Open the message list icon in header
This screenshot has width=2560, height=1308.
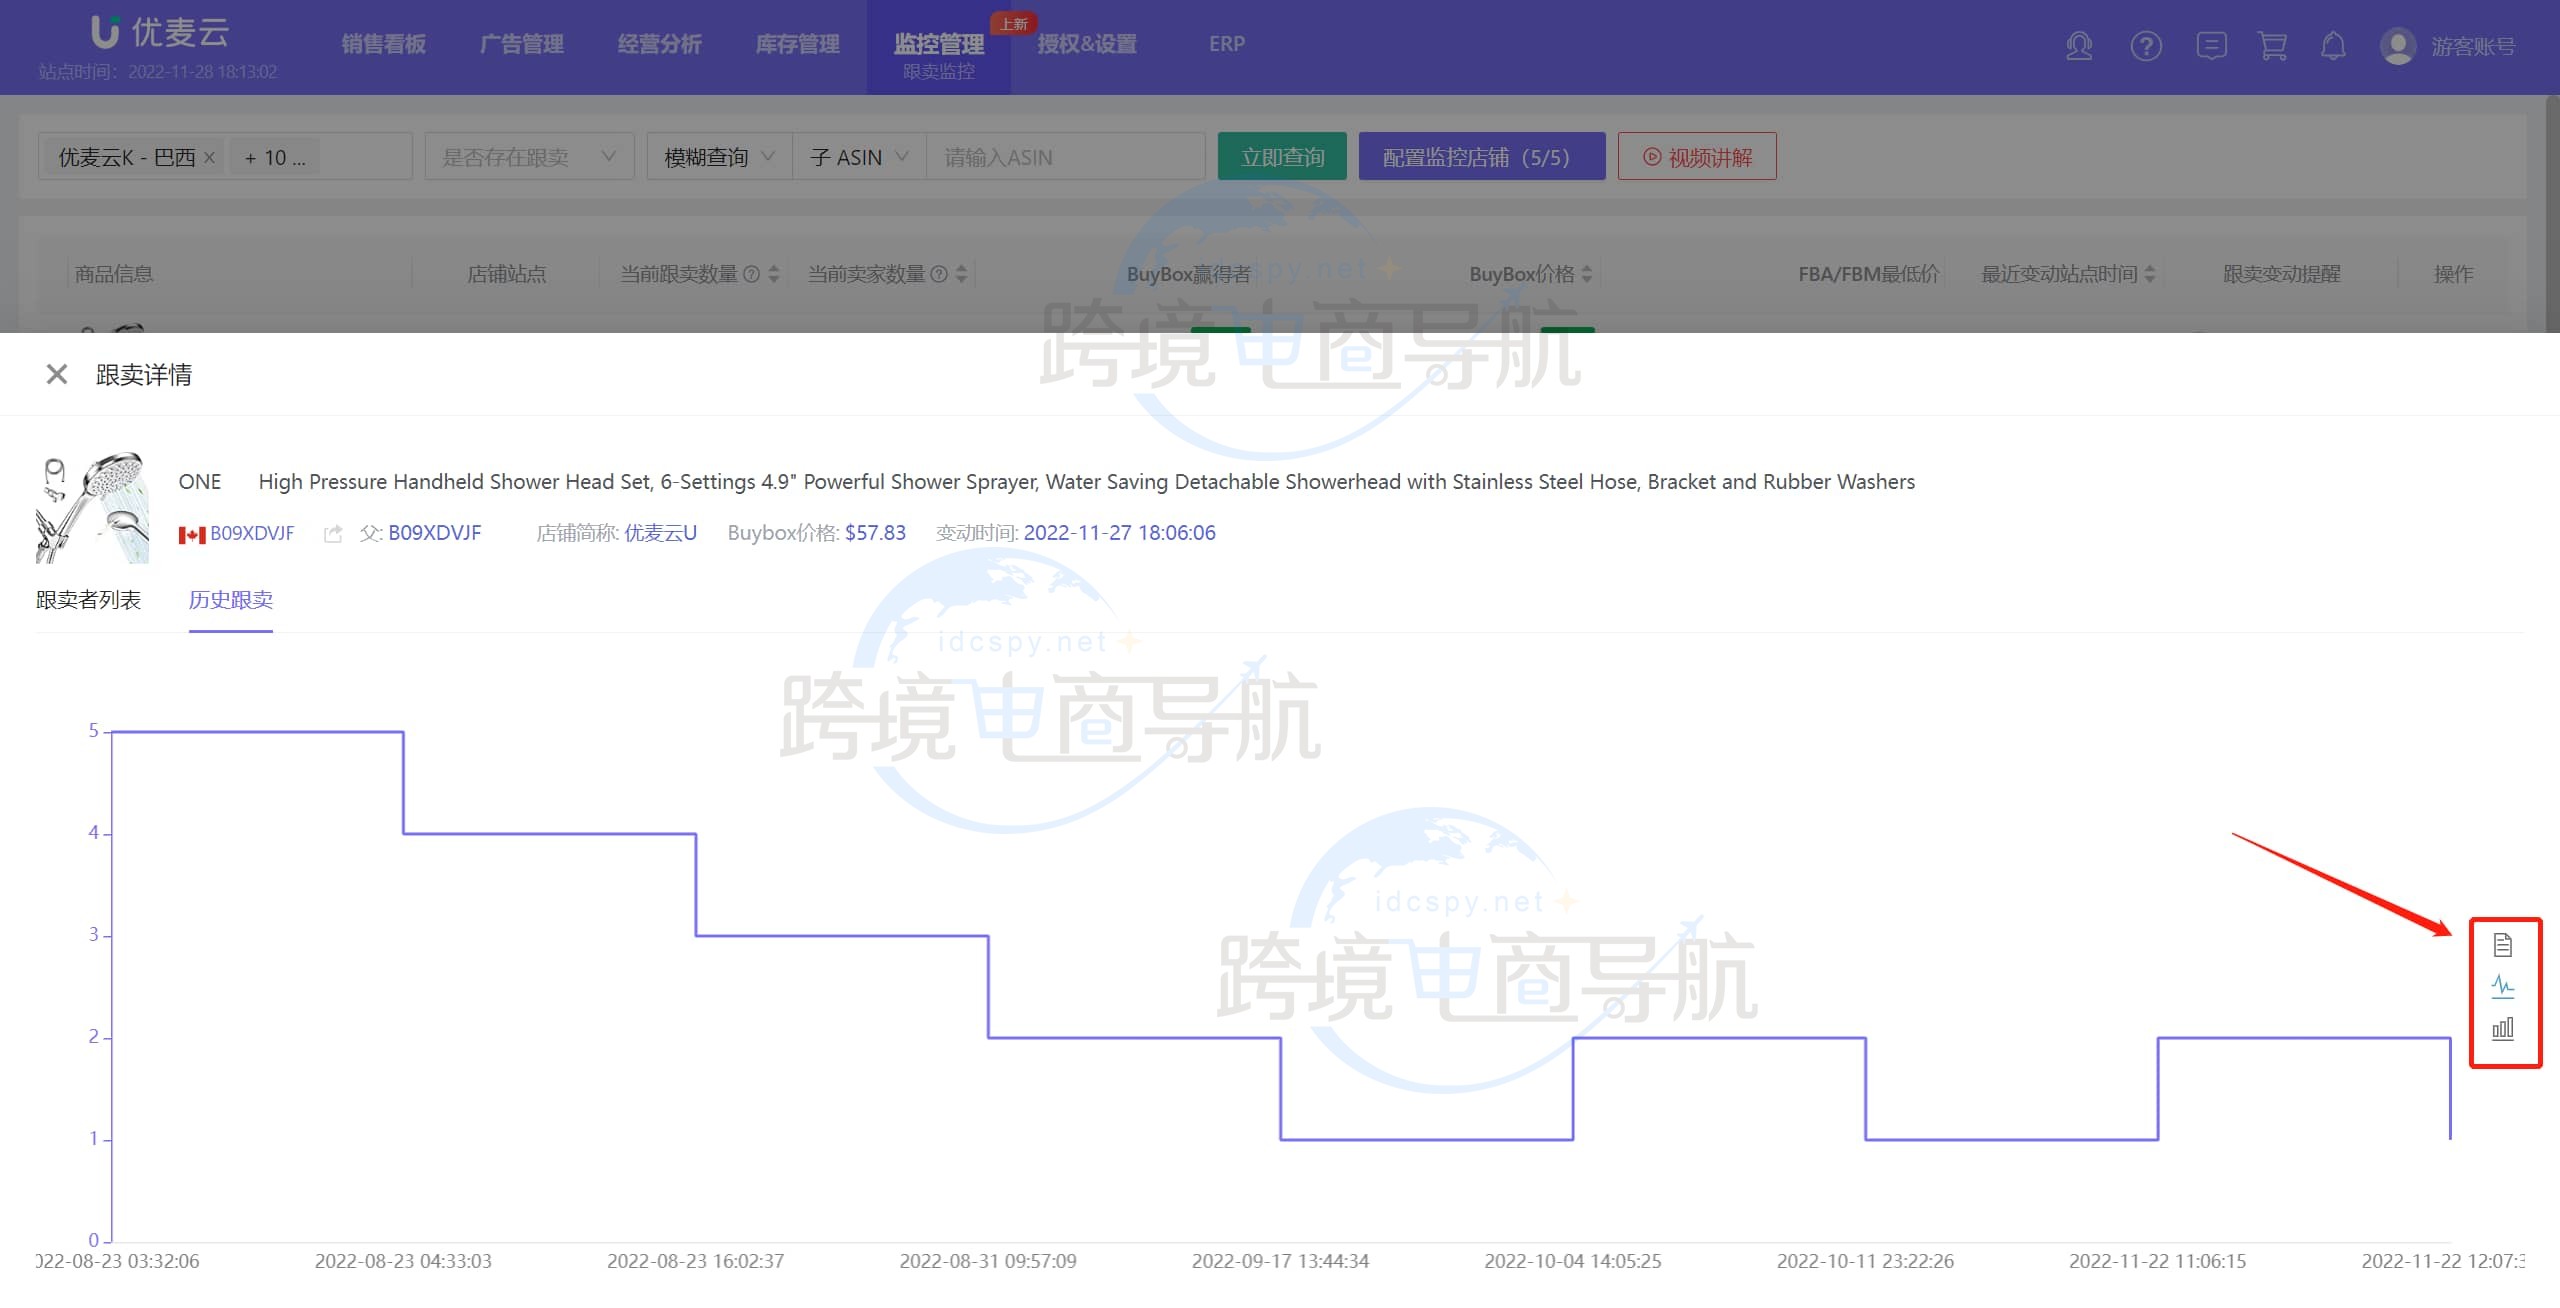(x=2211, y=46)
